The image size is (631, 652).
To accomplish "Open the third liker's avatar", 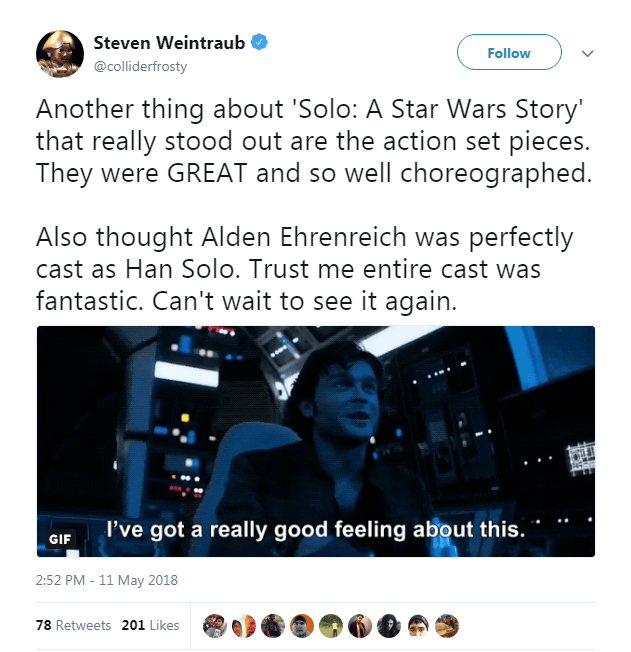I will click(x=272, y=626).
